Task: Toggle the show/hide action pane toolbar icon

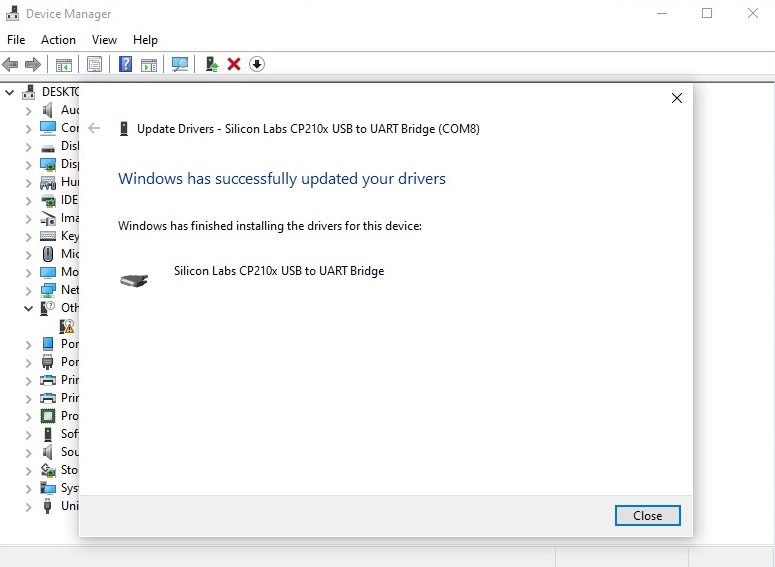Action: [x=148, y=64]
